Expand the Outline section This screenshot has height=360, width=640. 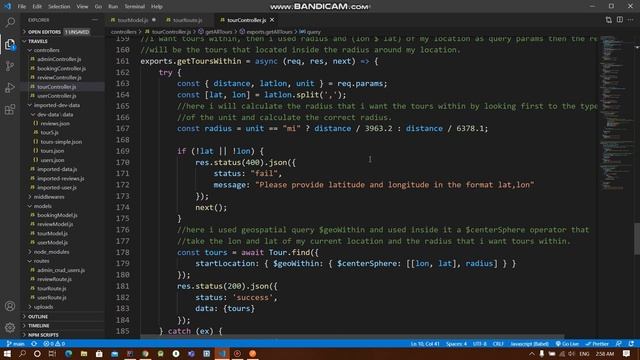pos(38,317)
